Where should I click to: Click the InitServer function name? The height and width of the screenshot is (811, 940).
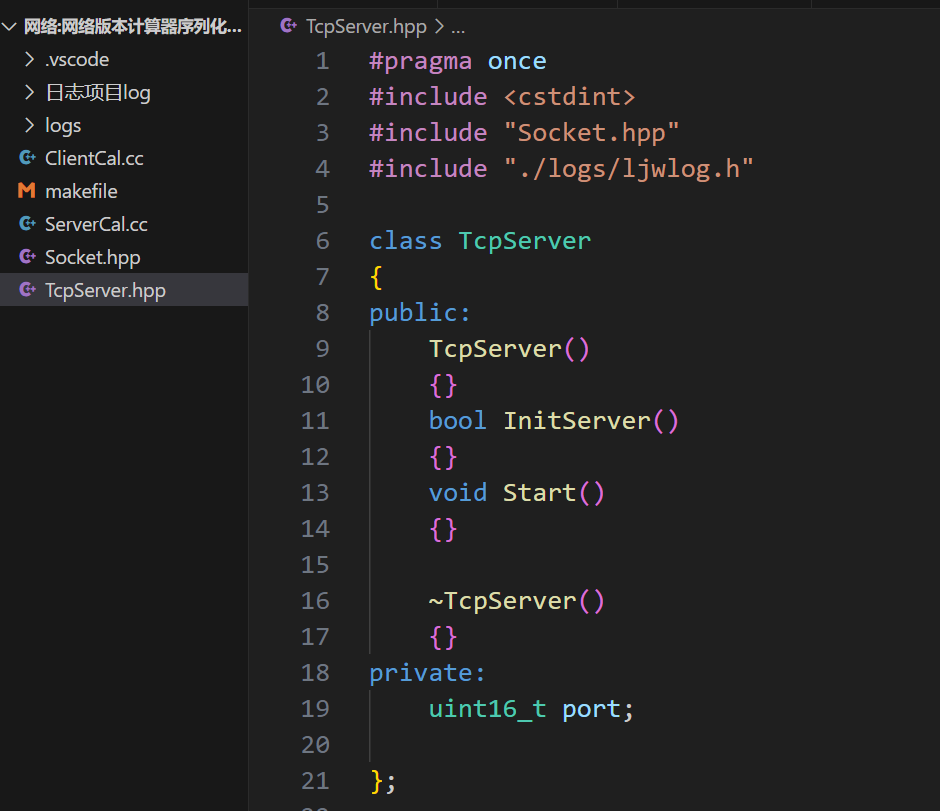(x=577, y=421)
